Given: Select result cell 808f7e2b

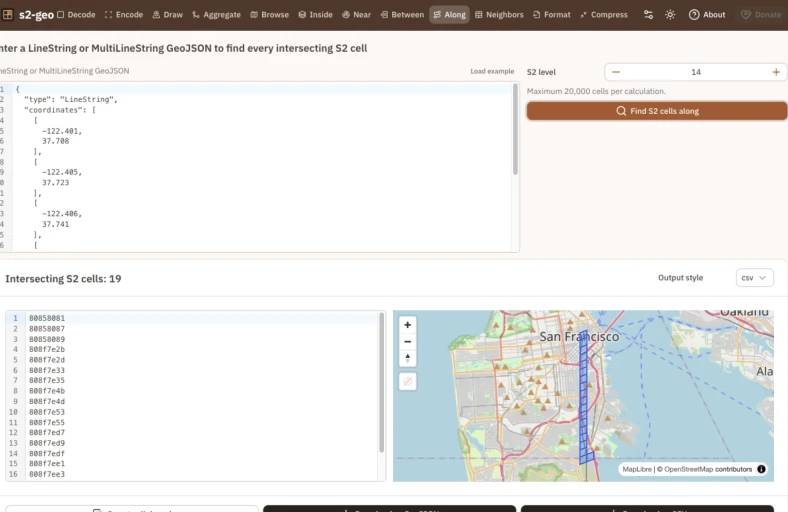Looking at the screenshot, I should click(x=47, y=349).
